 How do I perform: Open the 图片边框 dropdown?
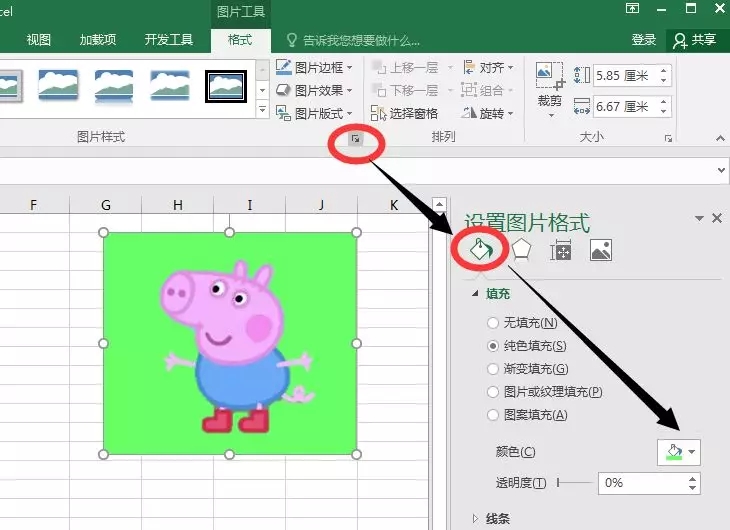click(314, 68)
